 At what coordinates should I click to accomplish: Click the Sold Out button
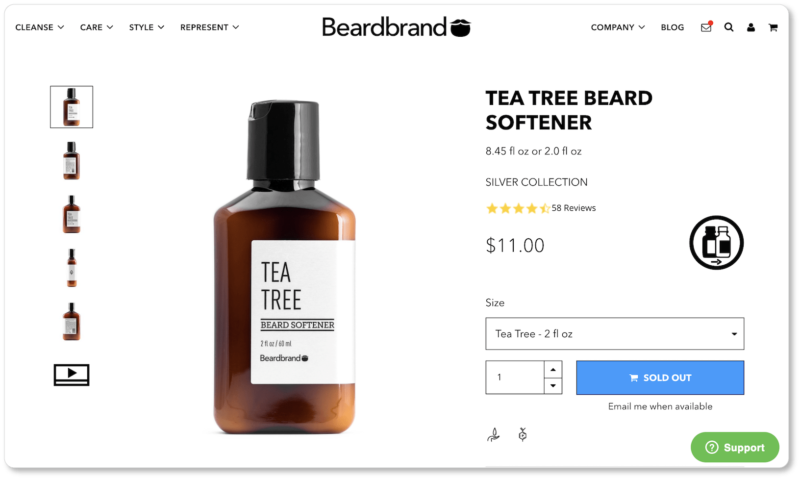[660, 377]
